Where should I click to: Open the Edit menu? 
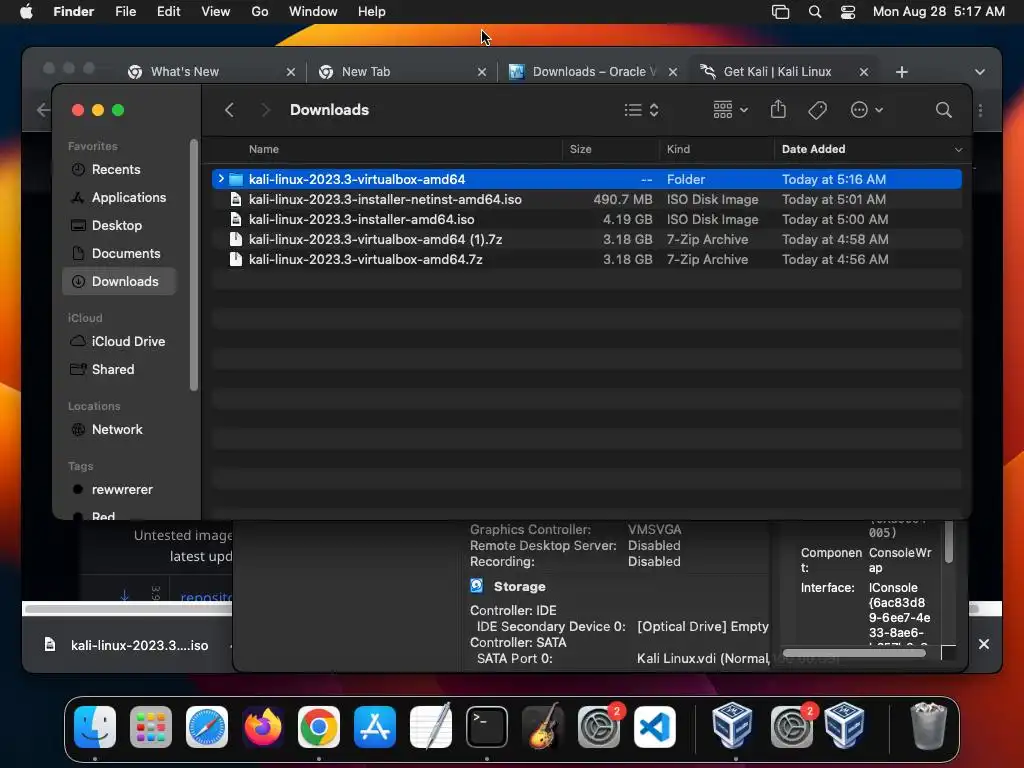point(168,12)
